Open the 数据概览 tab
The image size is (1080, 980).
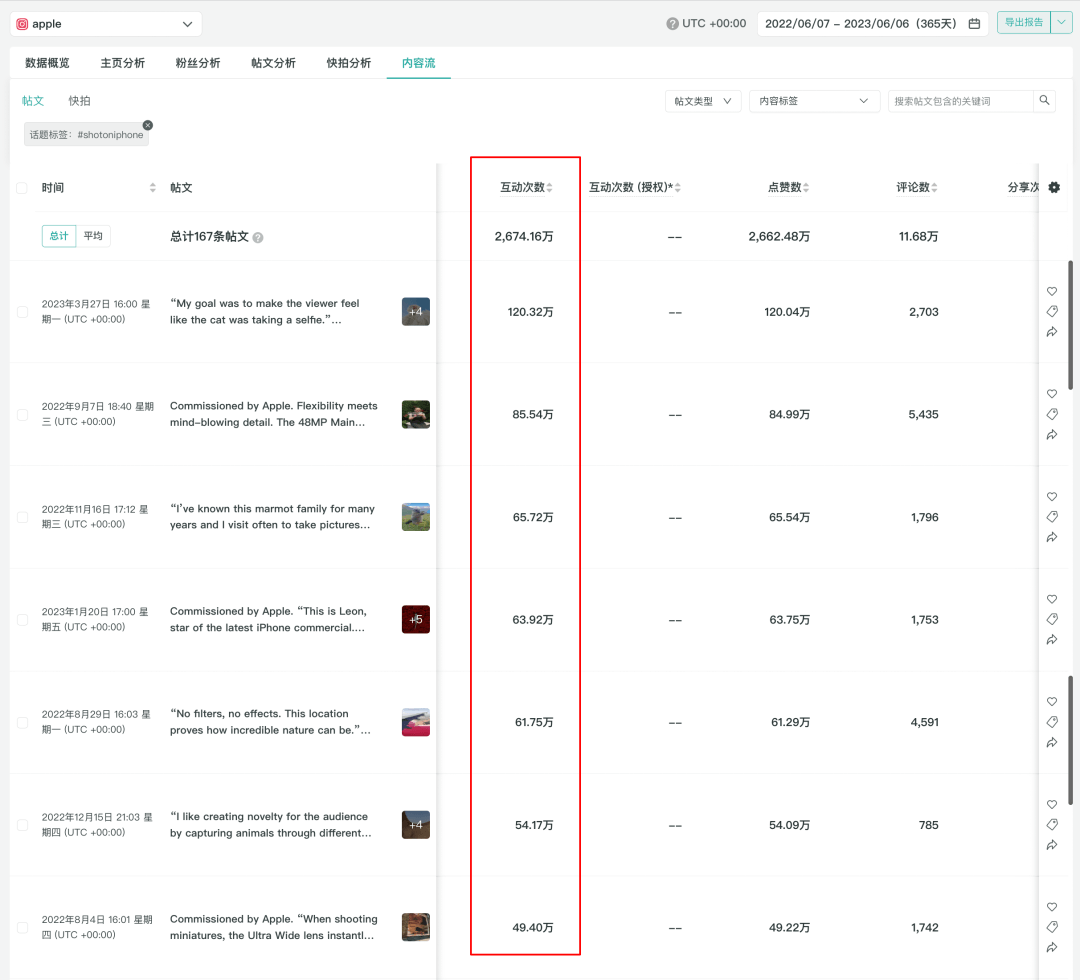(x=47, y=63)
